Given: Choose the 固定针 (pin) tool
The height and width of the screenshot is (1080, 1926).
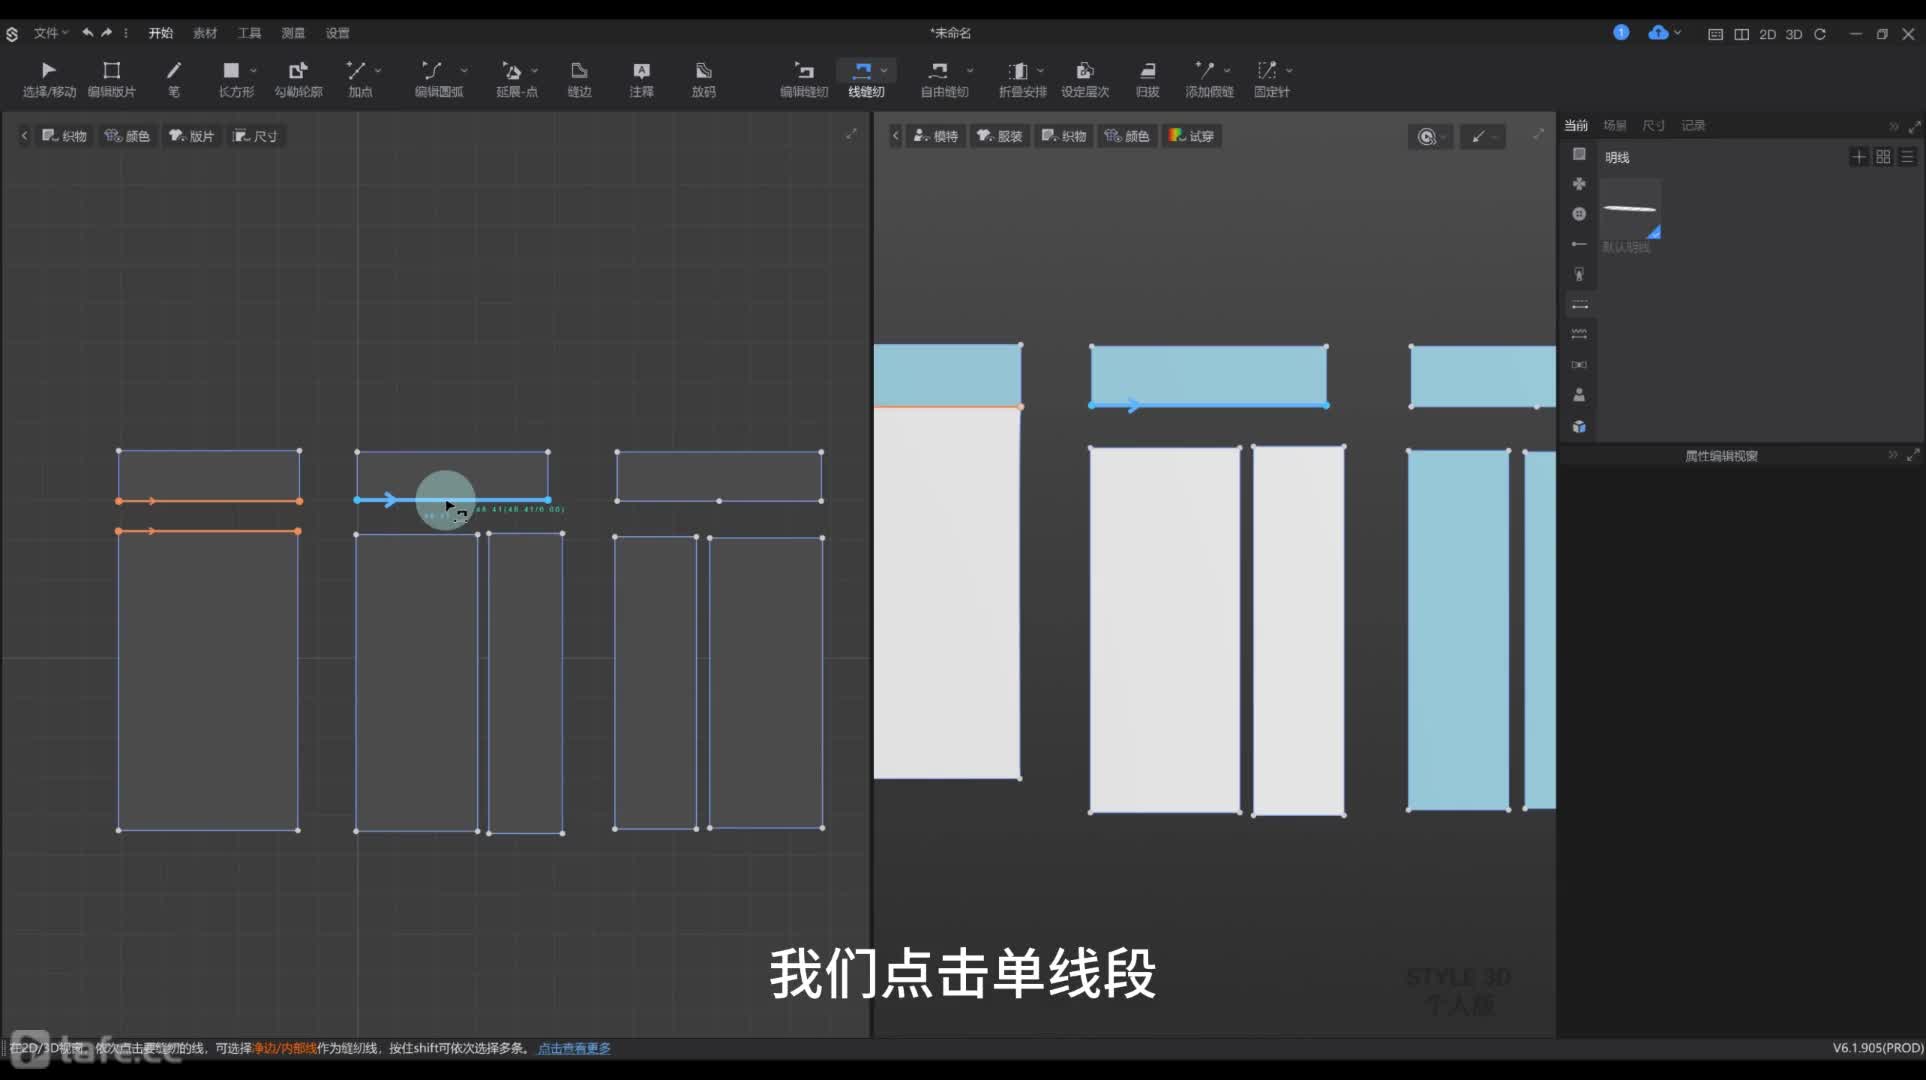Looking at the screenshot, I should coord(1270,79).
